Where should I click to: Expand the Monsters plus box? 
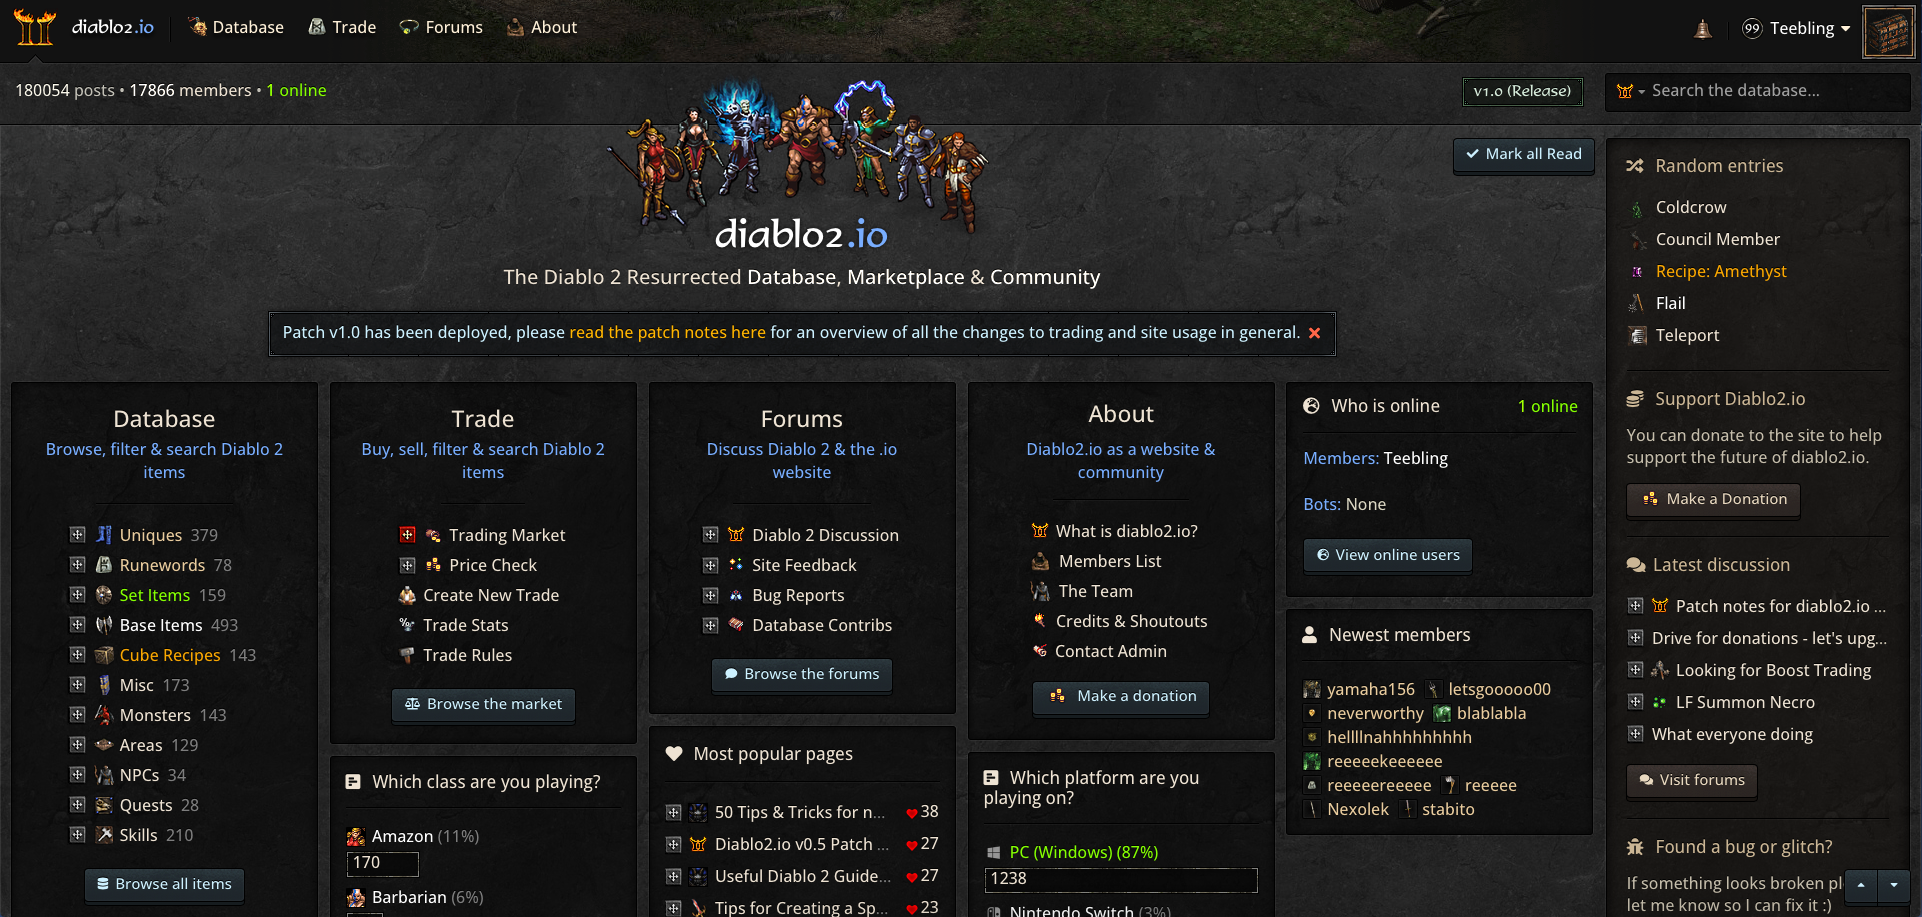click(77, 715)
